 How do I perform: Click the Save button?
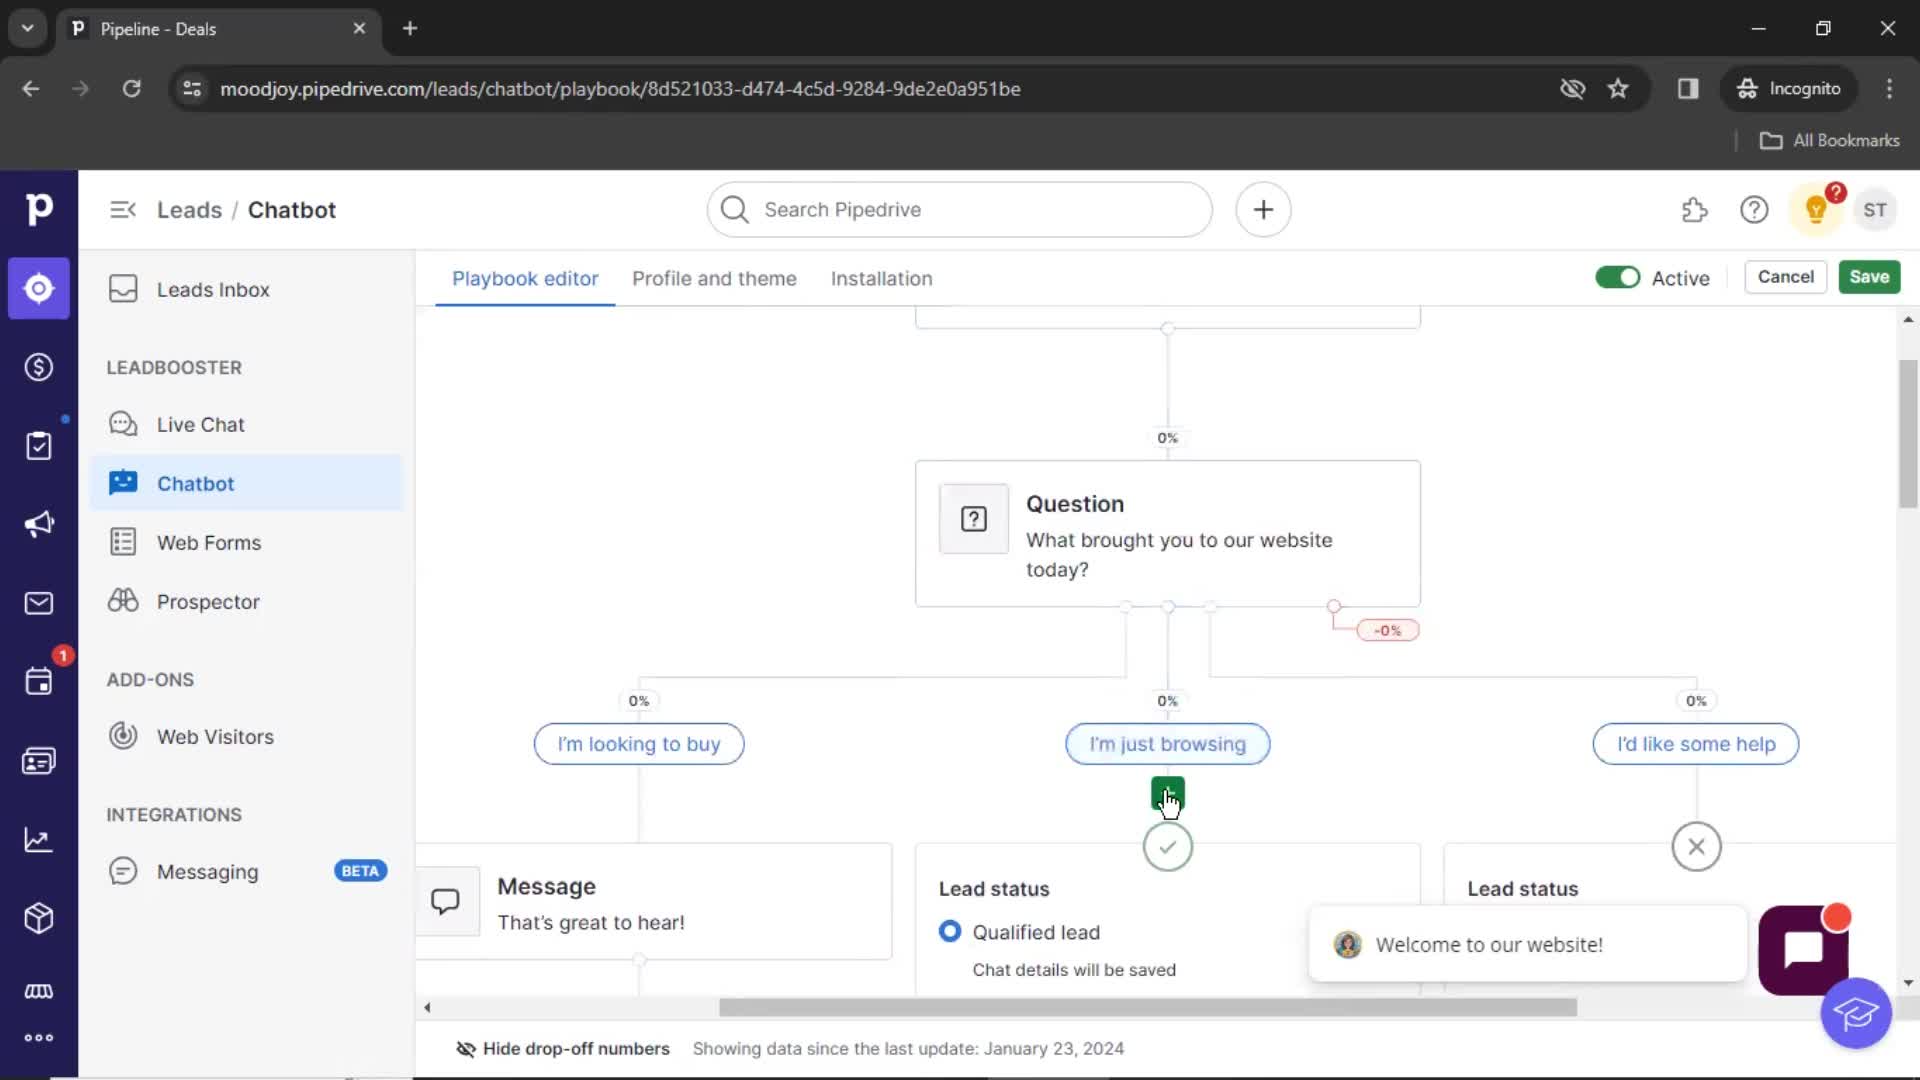coord(1869,277)
